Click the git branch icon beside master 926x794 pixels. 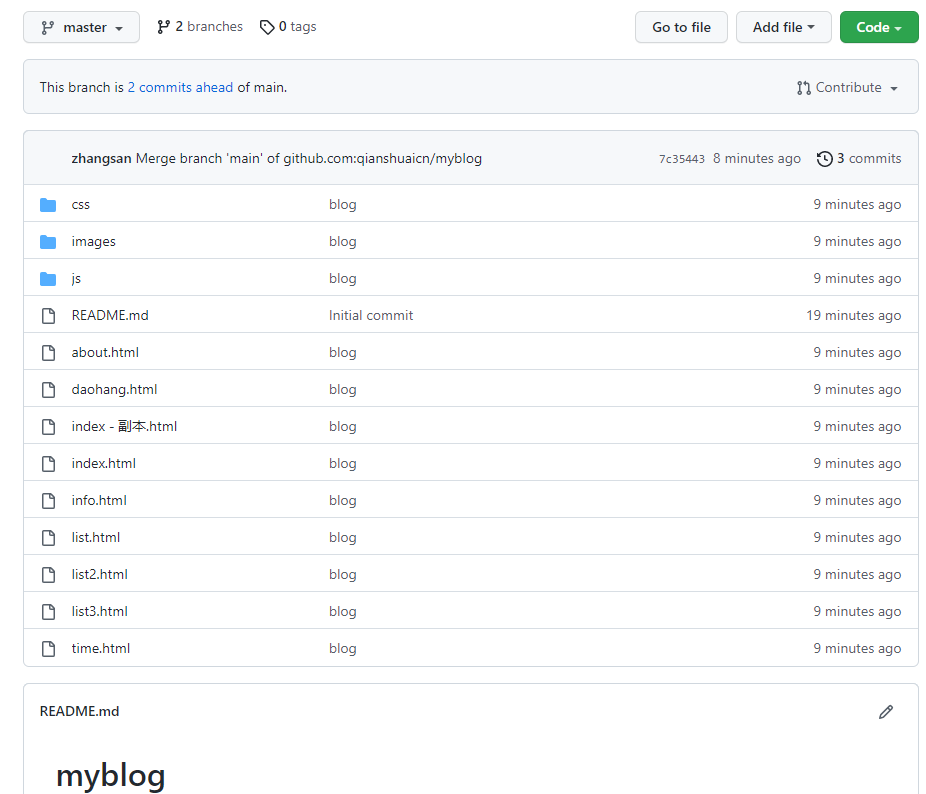[x=47, y=28]
